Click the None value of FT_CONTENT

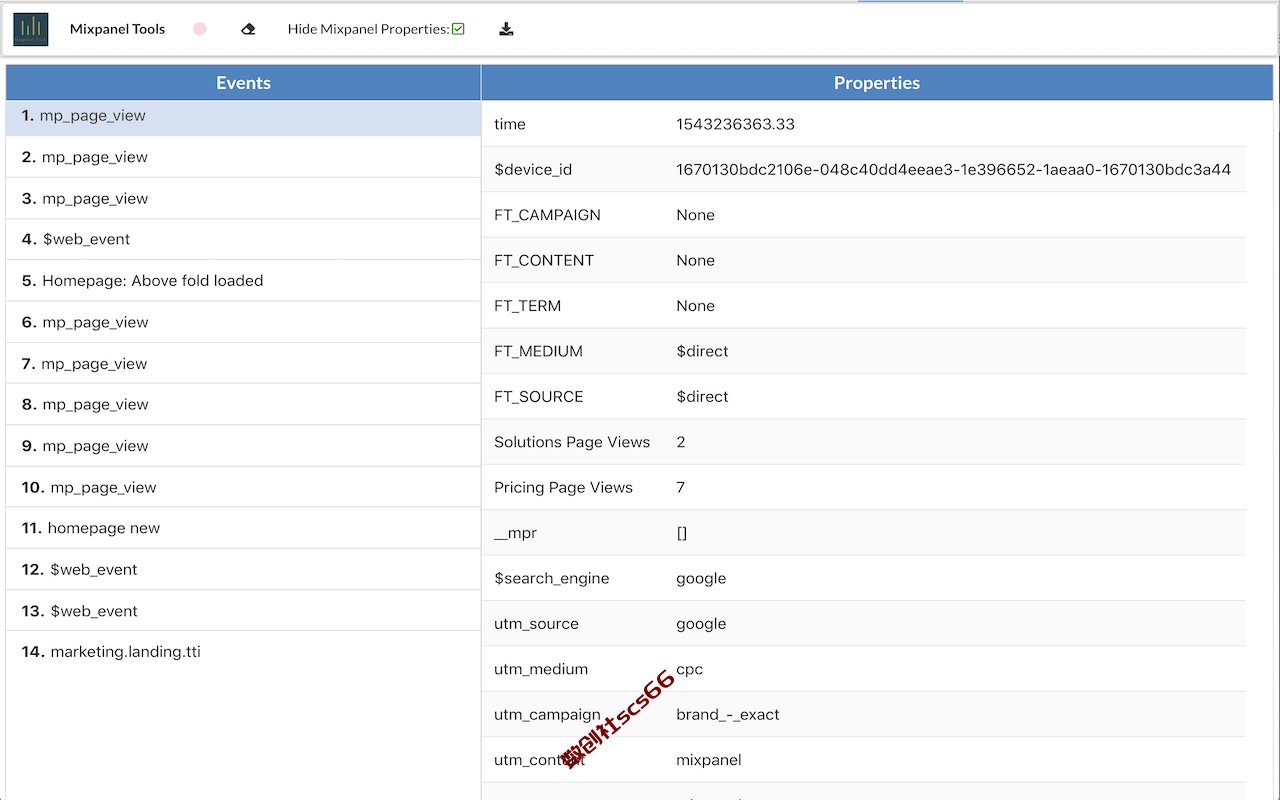pos(695,260)
